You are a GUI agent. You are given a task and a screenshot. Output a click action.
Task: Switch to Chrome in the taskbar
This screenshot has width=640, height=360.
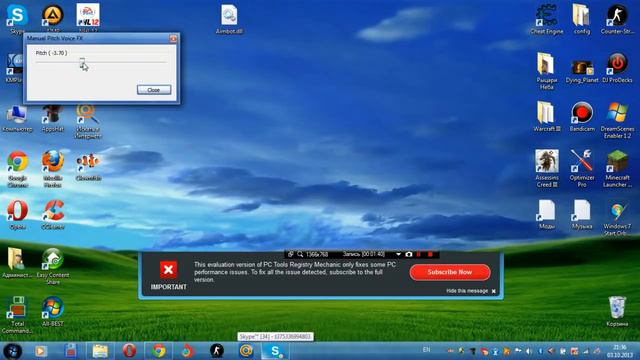click(159, 351)
